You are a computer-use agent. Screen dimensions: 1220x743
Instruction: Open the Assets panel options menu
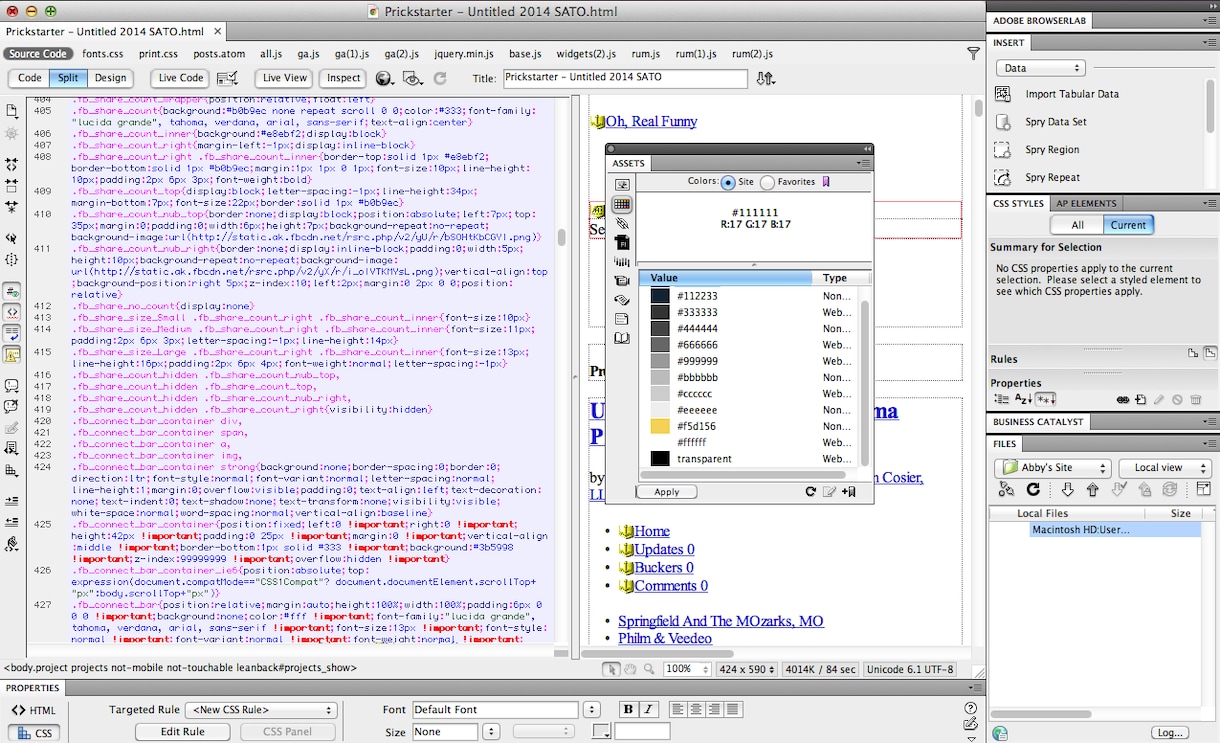[864, 163]
